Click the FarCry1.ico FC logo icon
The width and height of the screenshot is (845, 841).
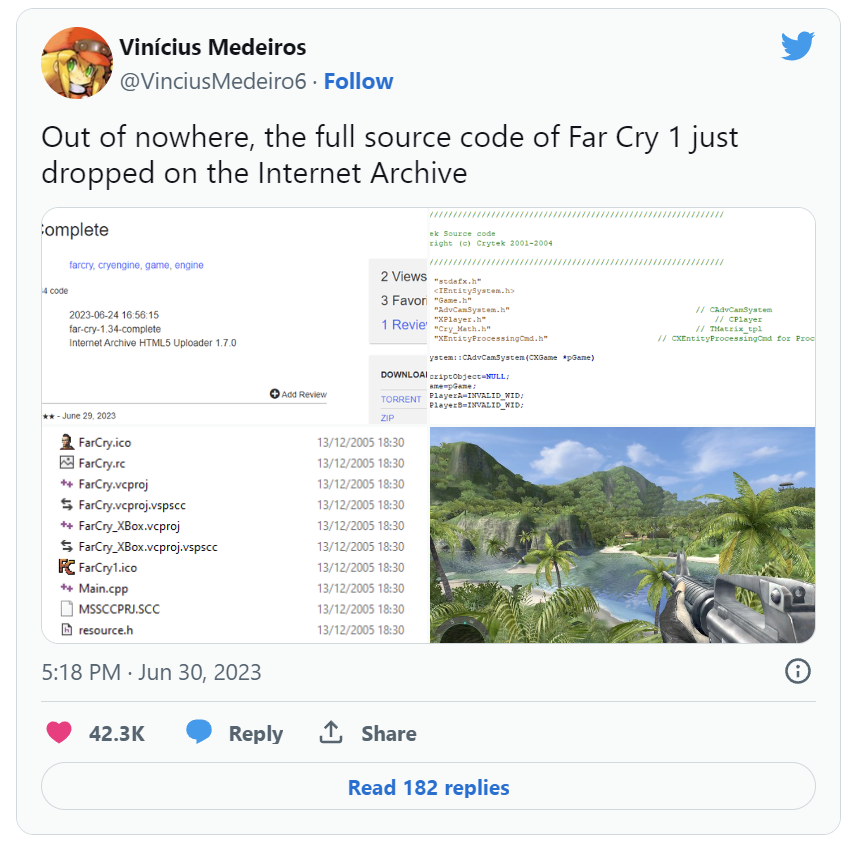(x=66, y=567)
